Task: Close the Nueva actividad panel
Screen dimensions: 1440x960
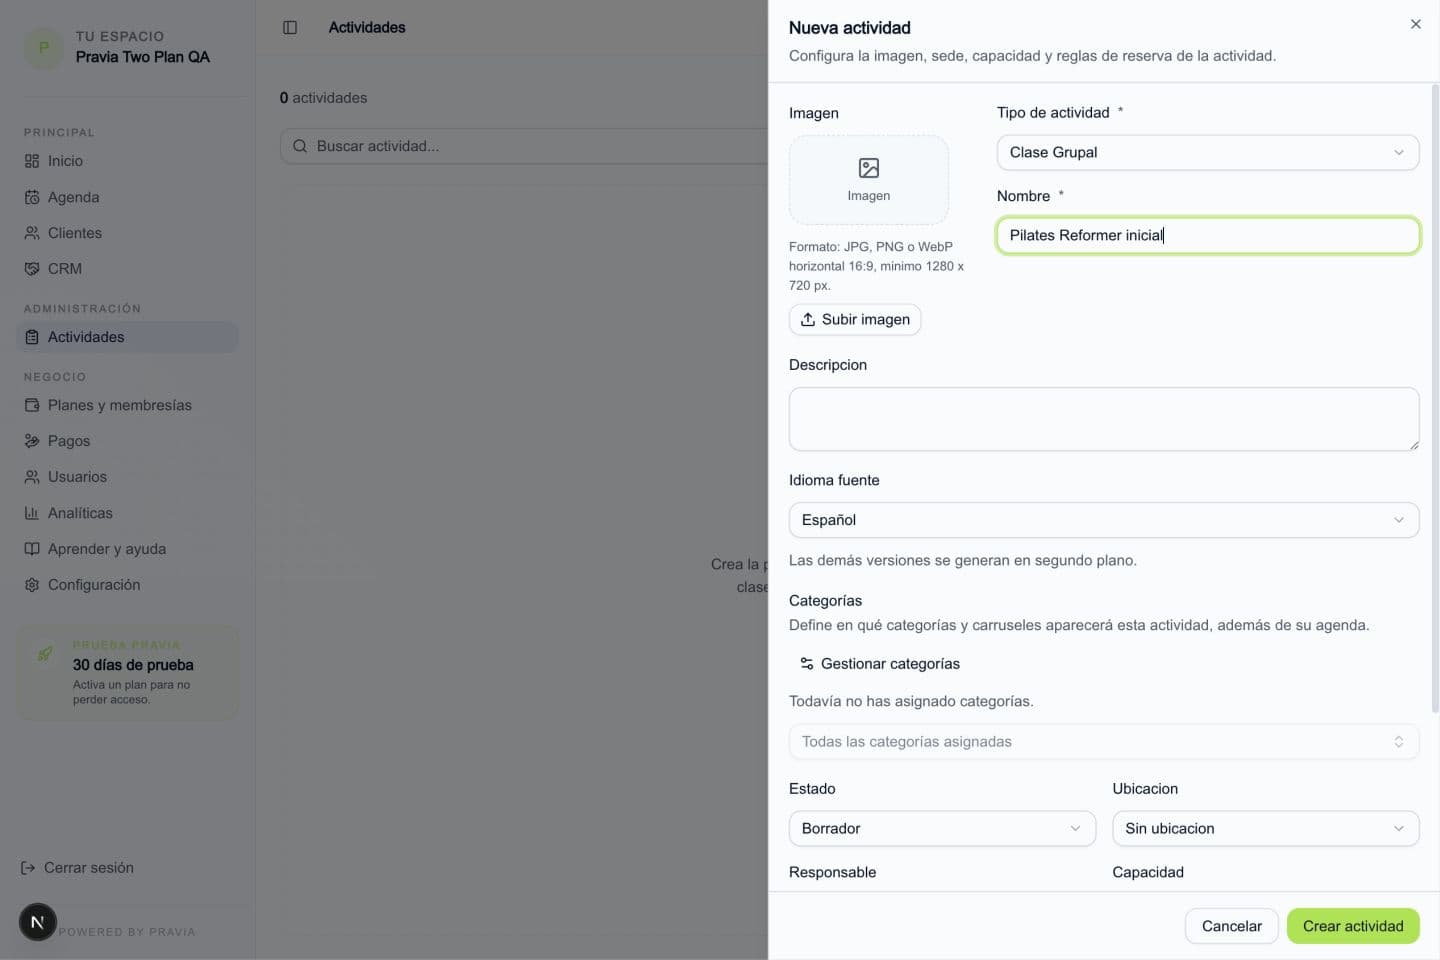Action: (x=1416, y=24)
